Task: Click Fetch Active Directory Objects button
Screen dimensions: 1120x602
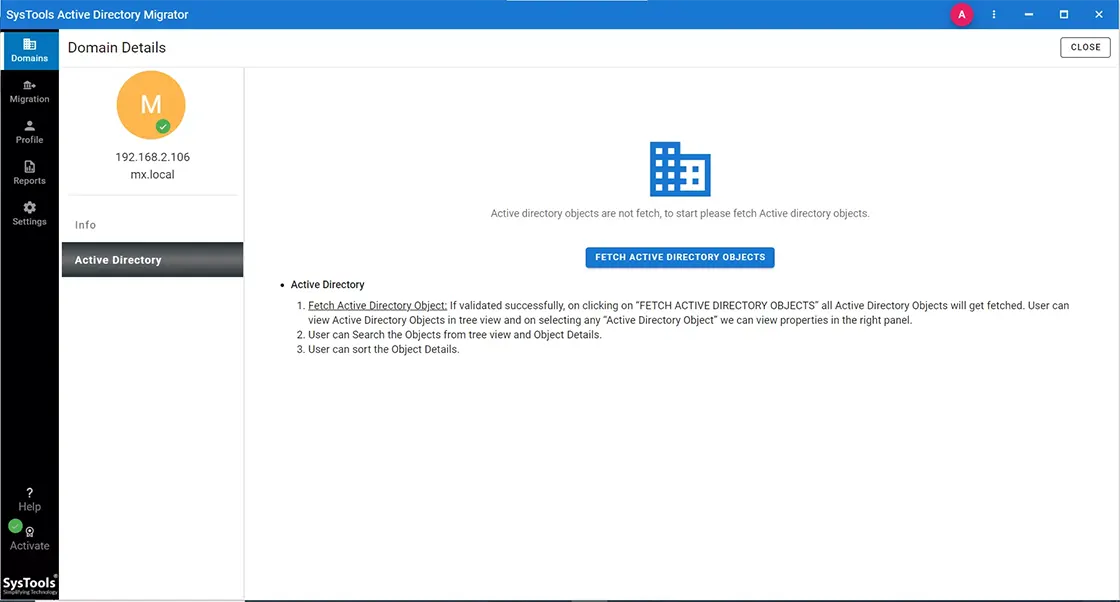Action: [680, 257]
